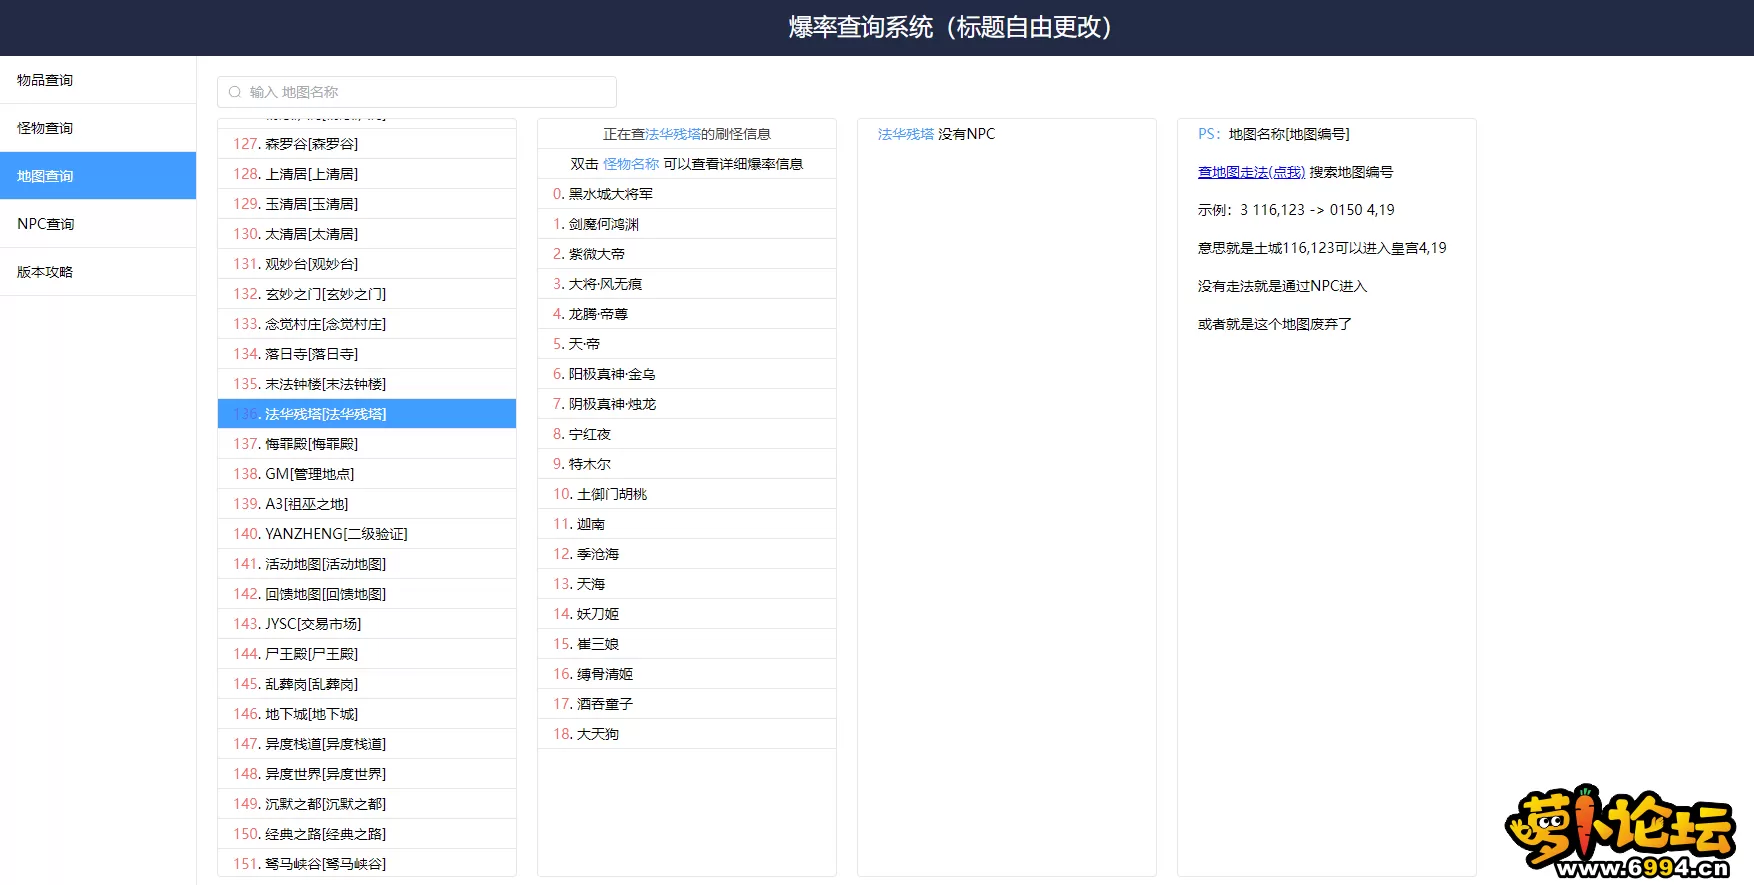Viewport: 1754px width, 885px height.
Task: Select map 151. 驽马峡谷
Action: (367, 863)
